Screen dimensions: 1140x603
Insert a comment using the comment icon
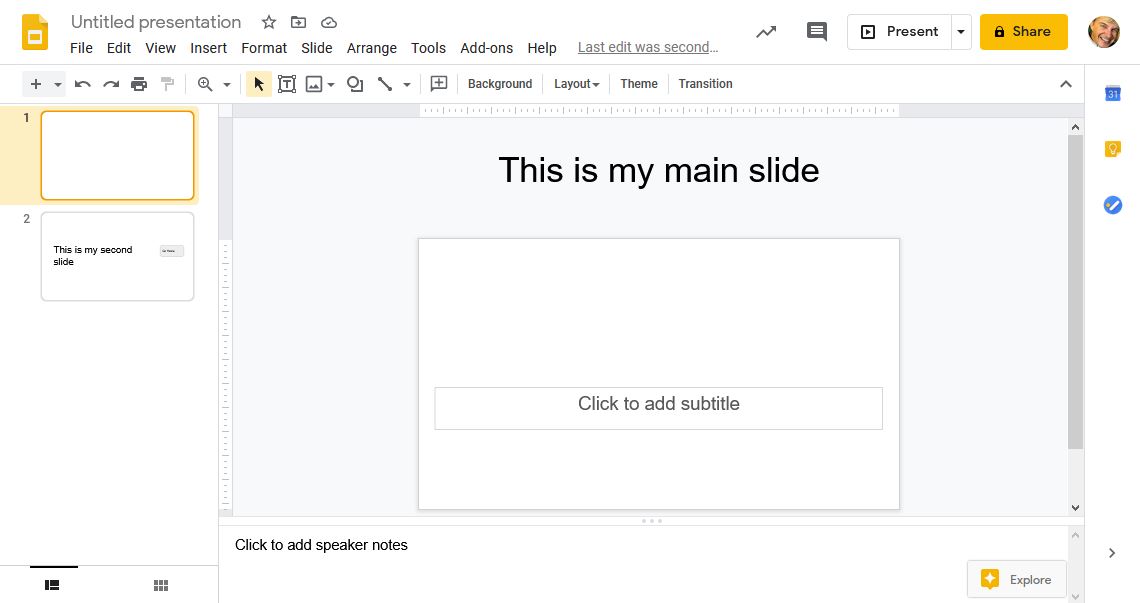pyautogui.click(x=438, y=84)
